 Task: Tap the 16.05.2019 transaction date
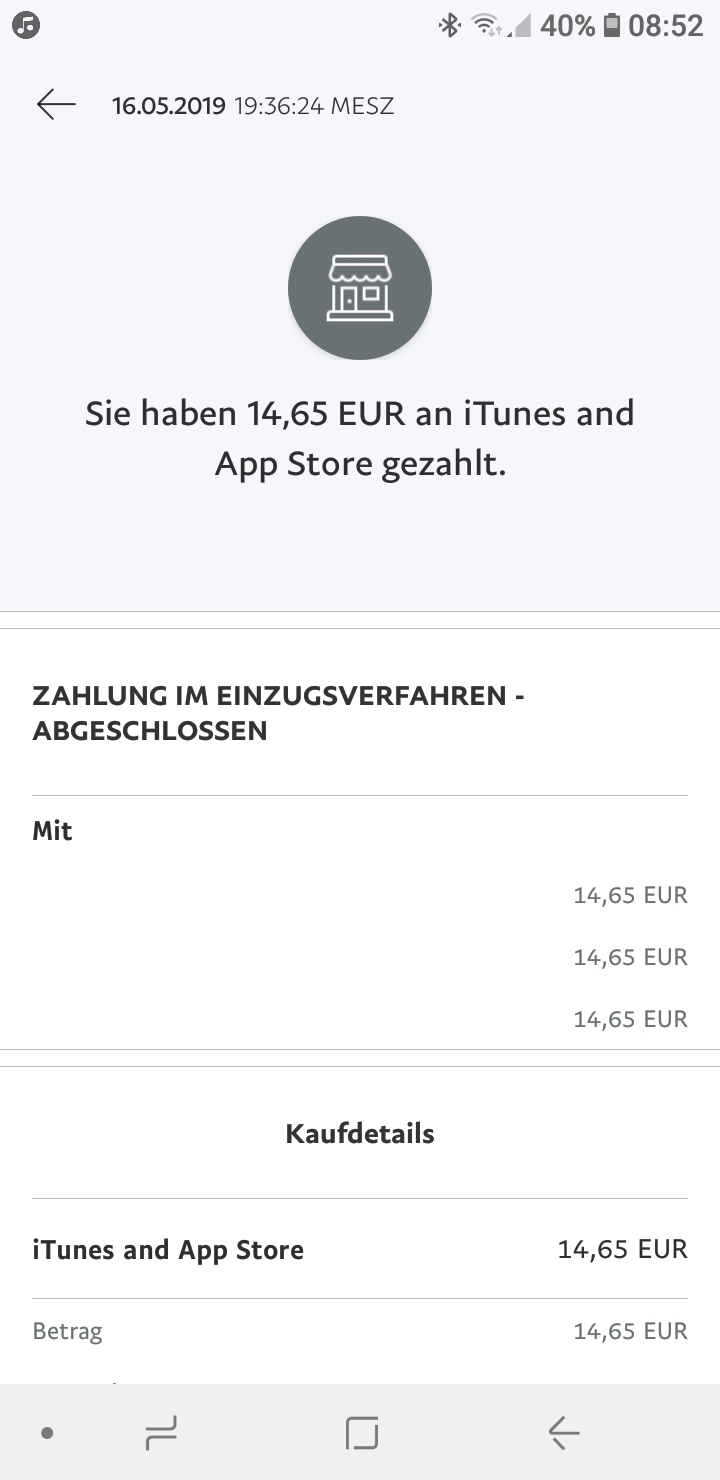click(x=169, y=106)
